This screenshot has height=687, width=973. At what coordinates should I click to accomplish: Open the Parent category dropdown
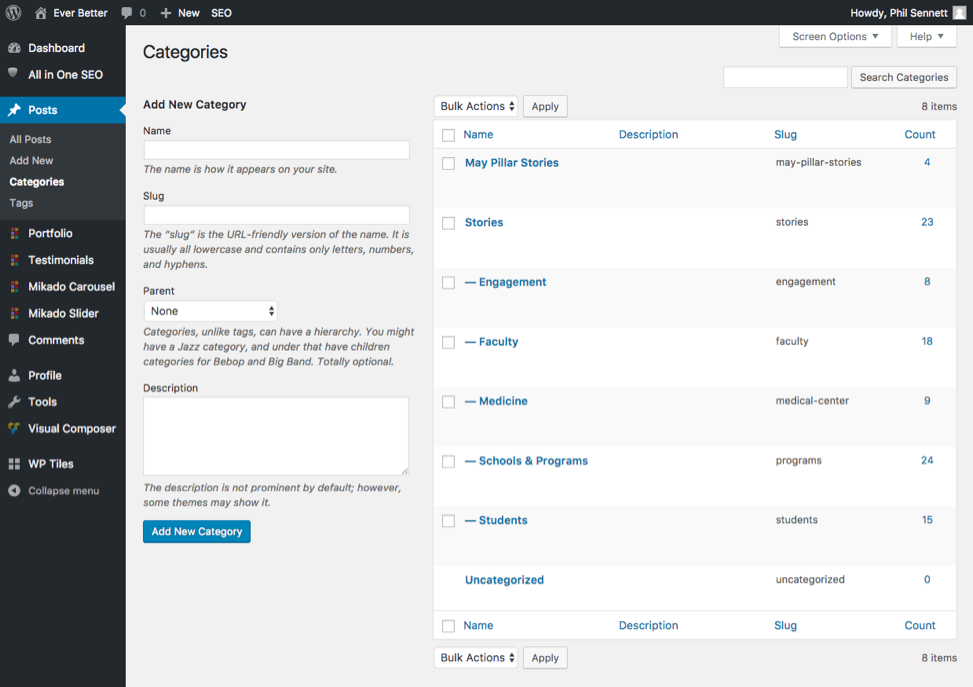pos(210,311)
